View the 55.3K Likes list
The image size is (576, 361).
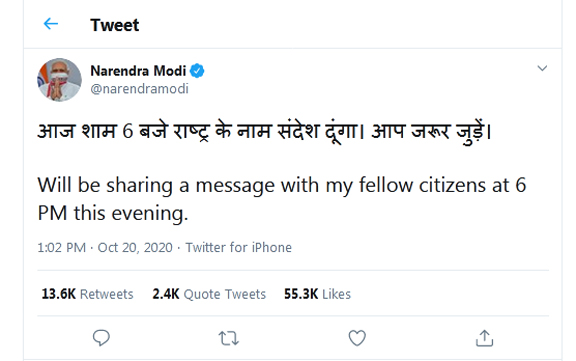click(317, 294)
